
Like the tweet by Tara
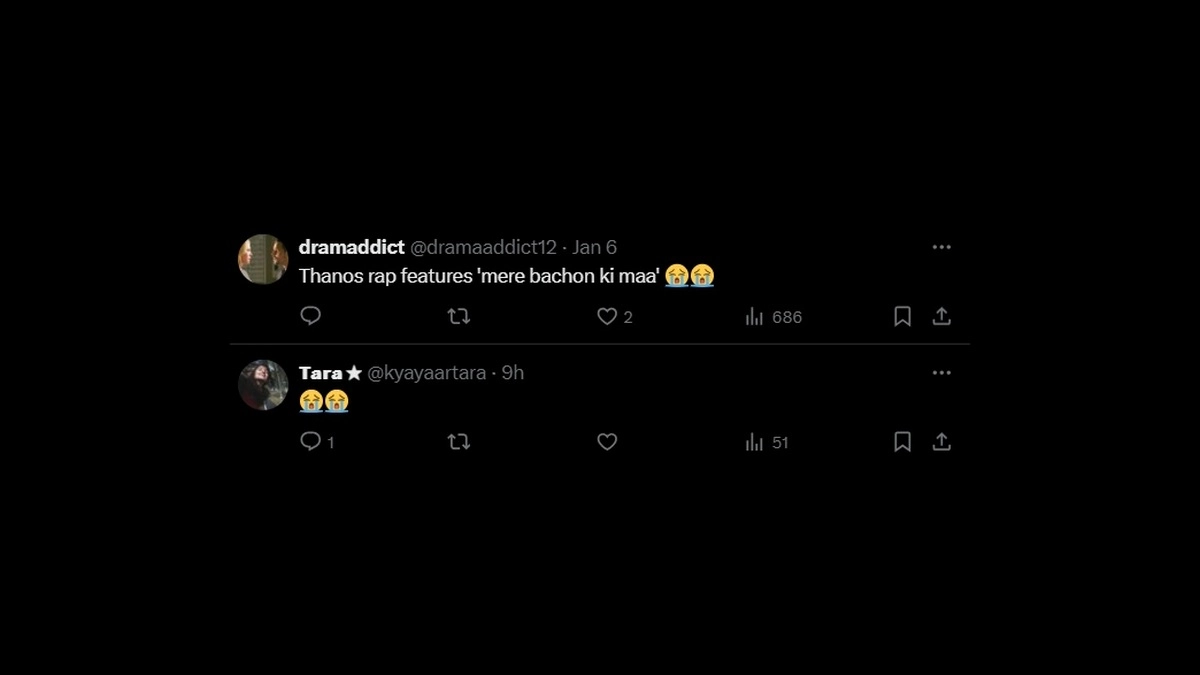[607, 441]
